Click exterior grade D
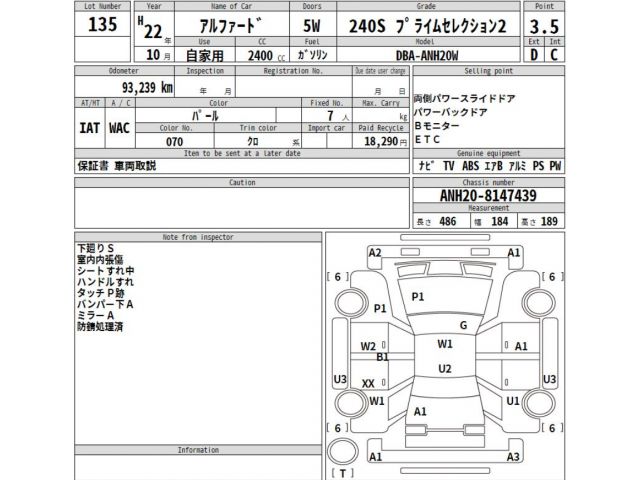640x480 pixels. [x=534, y=55]
